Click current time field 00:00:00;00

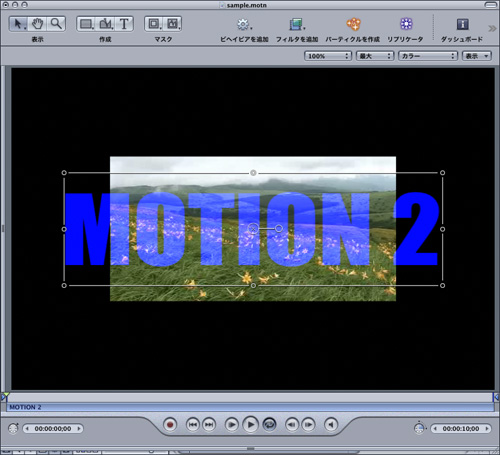tap(53, 429)
